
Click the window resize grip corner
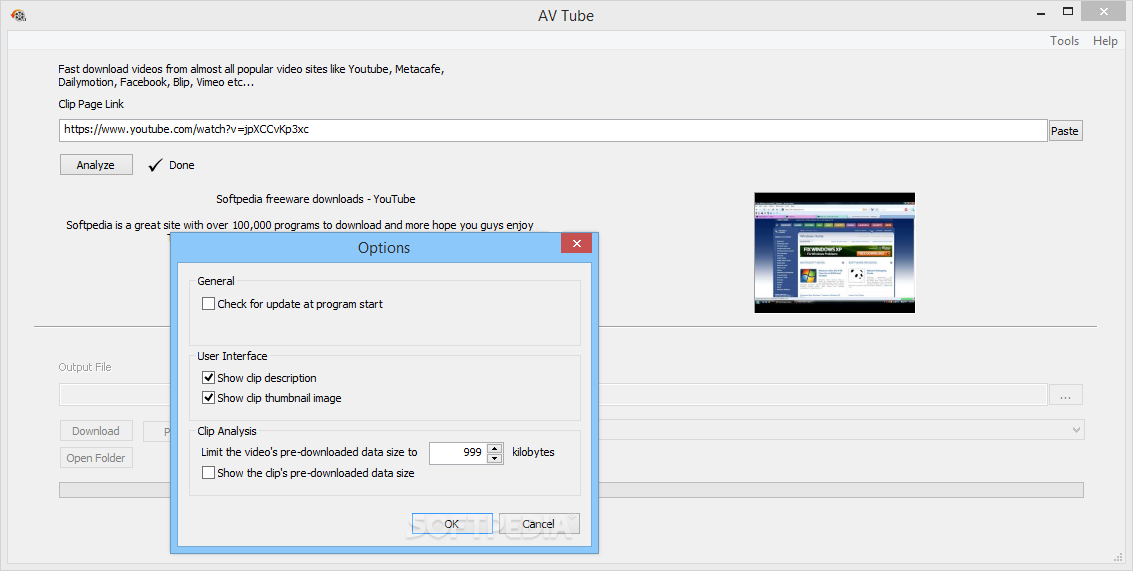pos(1119,557)
